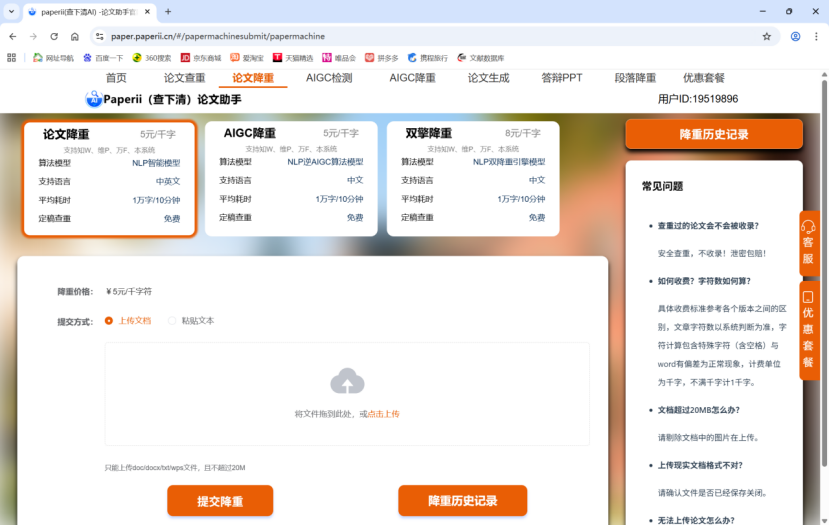The width and height of the screenshot is (830, 526).
Task: Open the 论文生成 nav tab
Action: pos(488,78)
